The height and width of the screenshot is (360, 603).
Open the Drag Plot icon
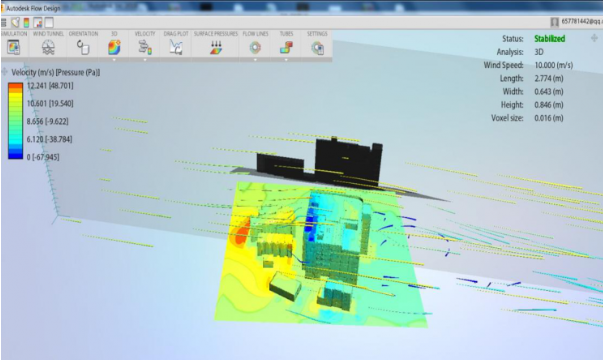176,48
